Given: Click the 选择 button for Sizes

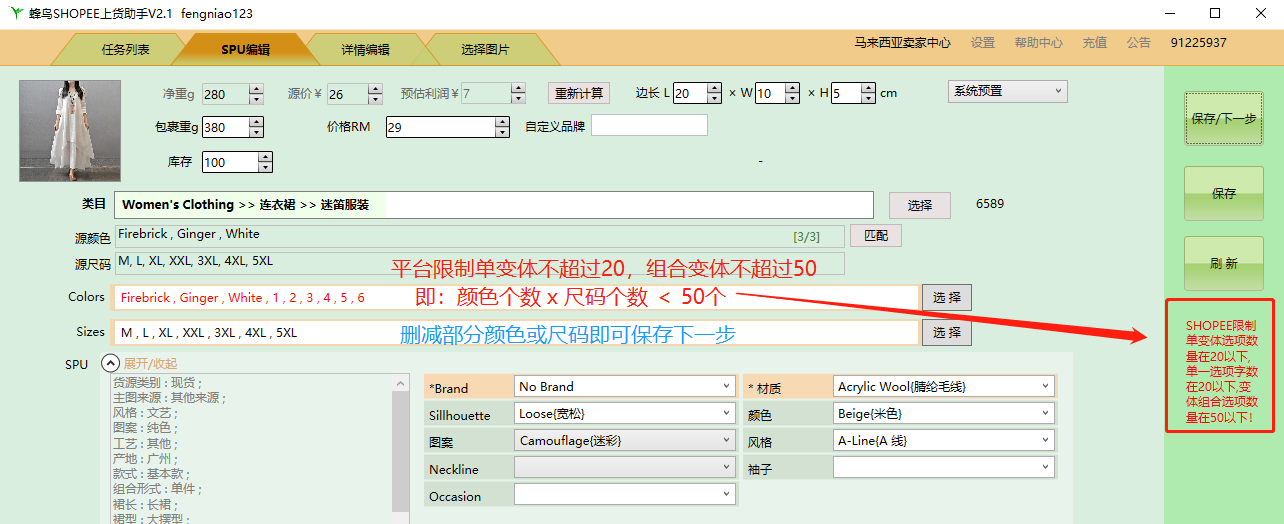Looking at the screenshot, I should pyautogui.click(x=946, y=332).
